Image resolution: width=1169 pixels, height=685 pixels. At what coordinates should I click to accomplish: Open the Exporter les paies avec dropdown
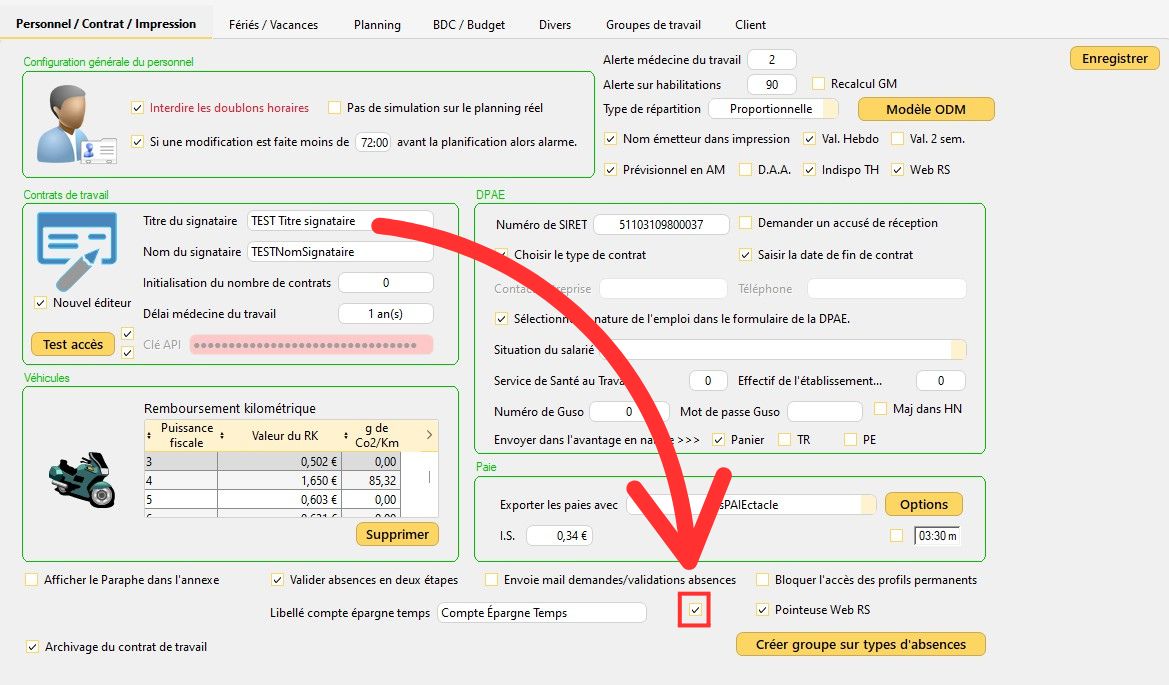[x=868, y=505]
